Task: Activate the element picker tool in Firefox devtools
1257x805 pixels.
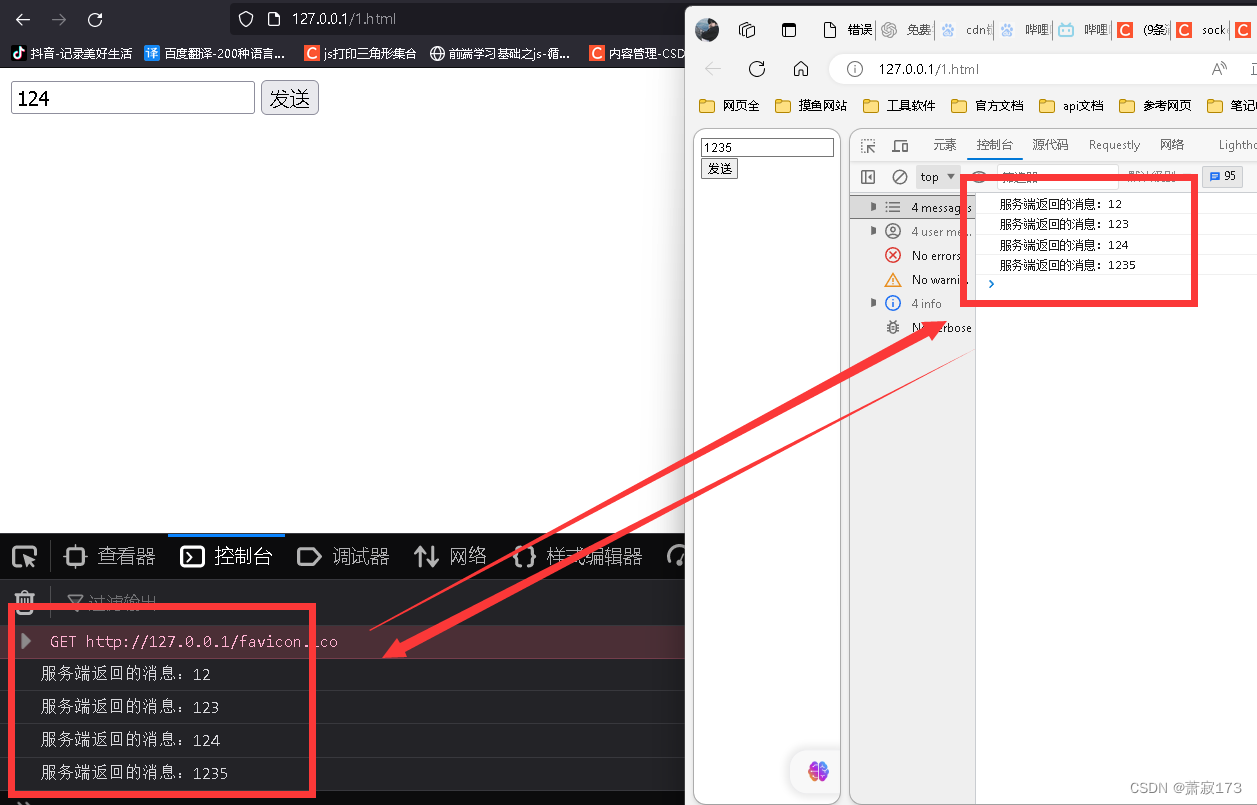Action: [x=24, y=556]
